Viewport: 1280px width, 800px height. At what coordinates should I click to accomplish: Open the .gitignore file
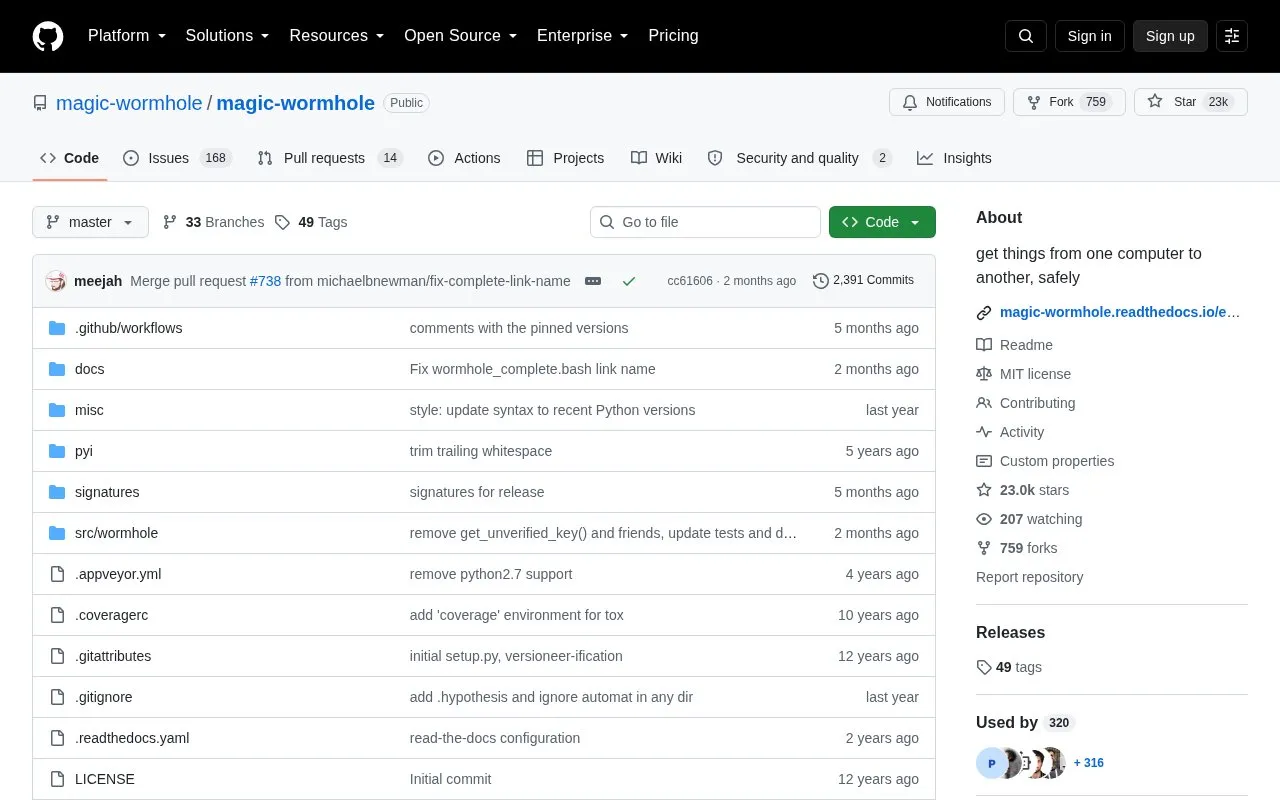[104, 697]
